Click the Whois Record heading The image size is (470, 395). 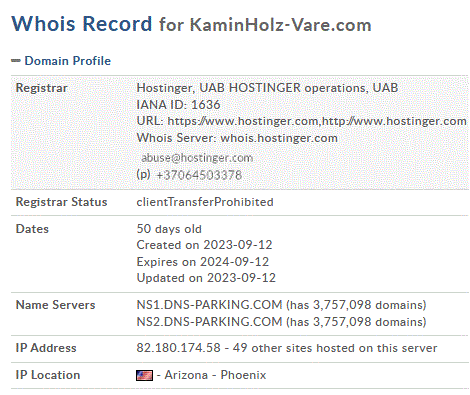click(x=82, y=24)
